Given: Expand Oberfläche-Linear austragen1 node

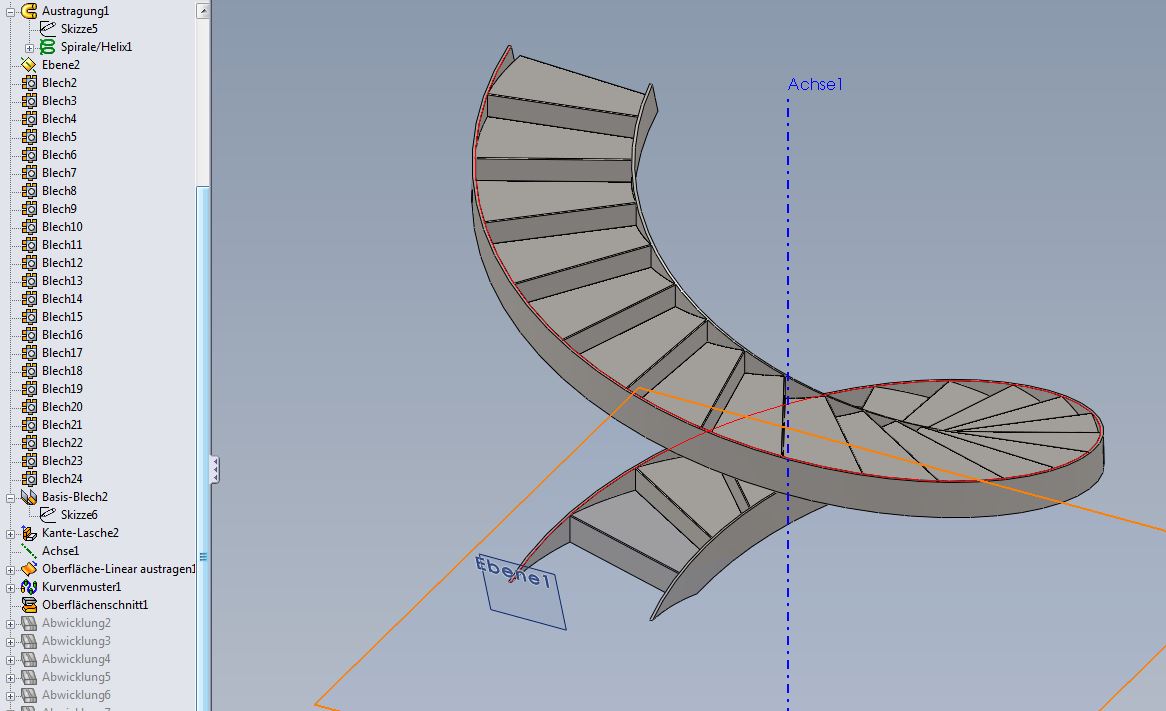Looking at the screenshot, I should coord(10,570).
